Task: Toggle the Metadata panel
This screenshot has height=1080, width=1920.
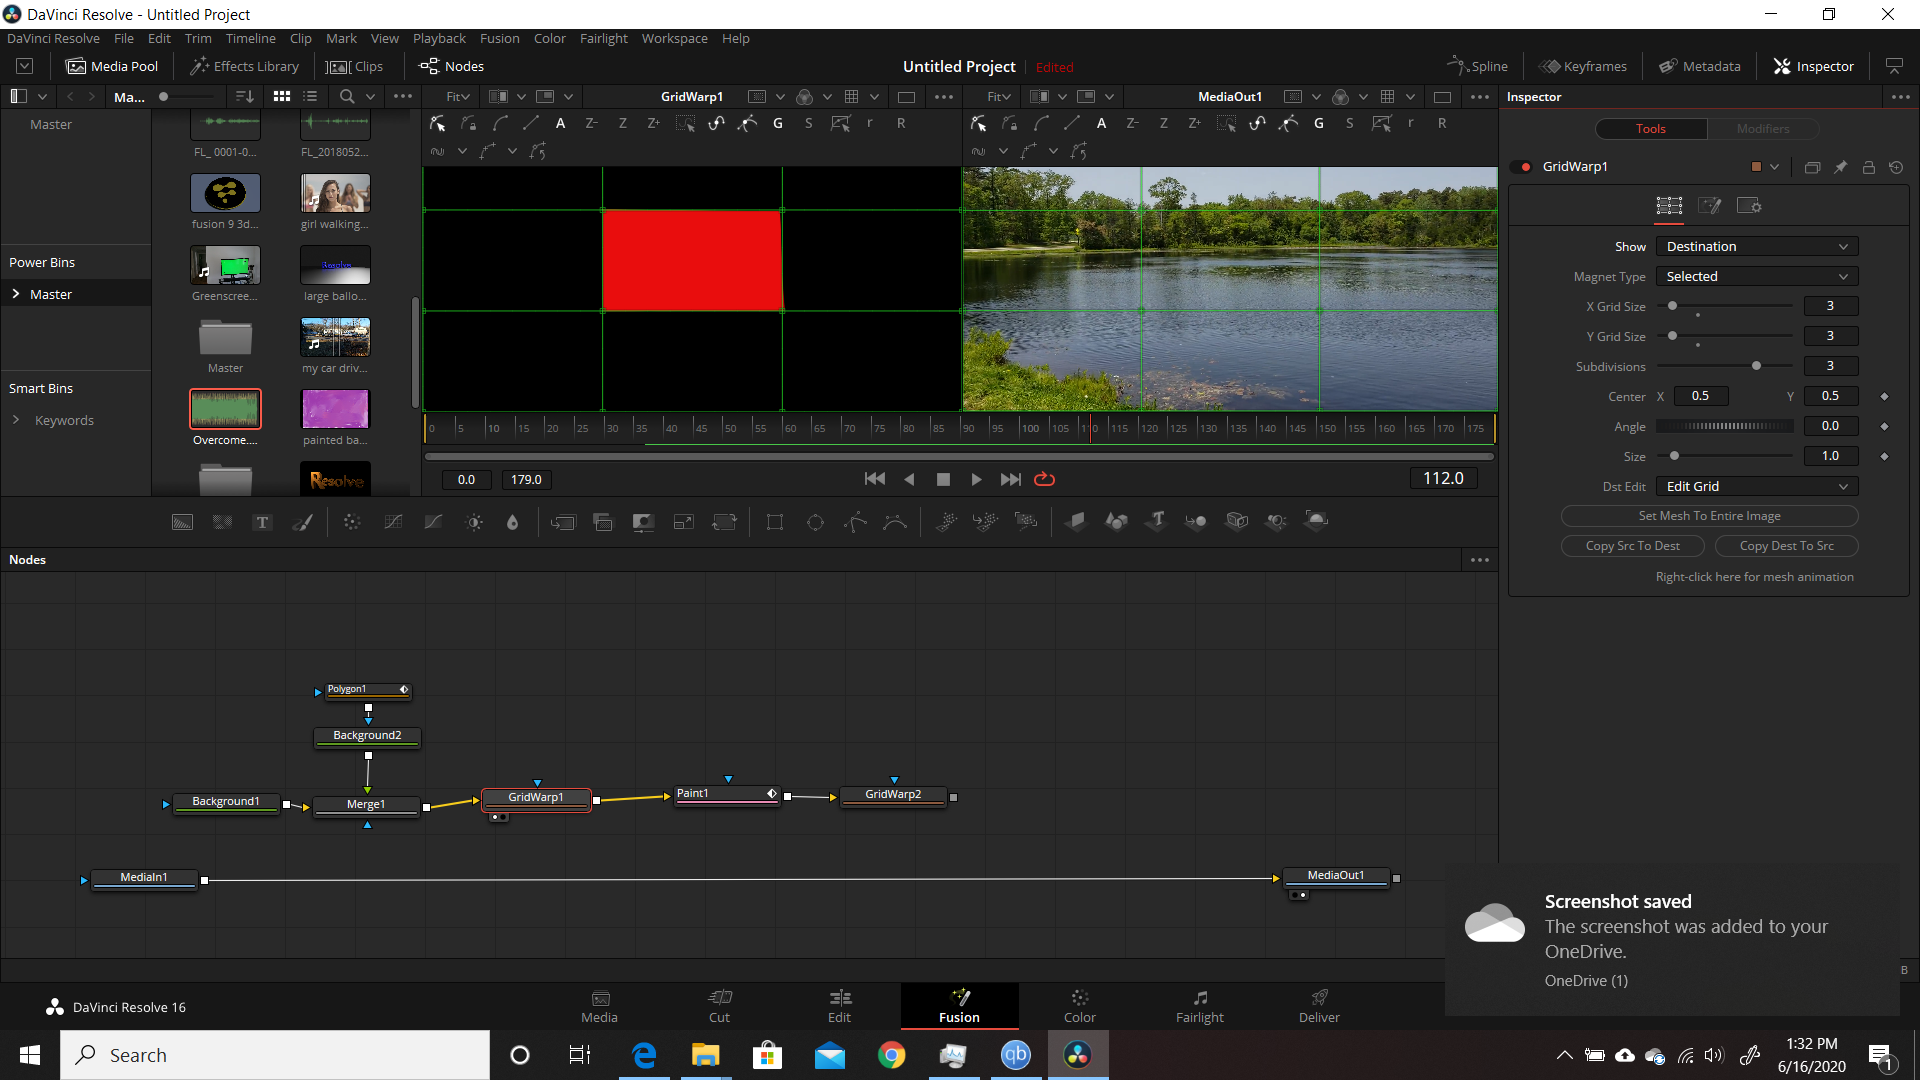Action: [1700, 66]
